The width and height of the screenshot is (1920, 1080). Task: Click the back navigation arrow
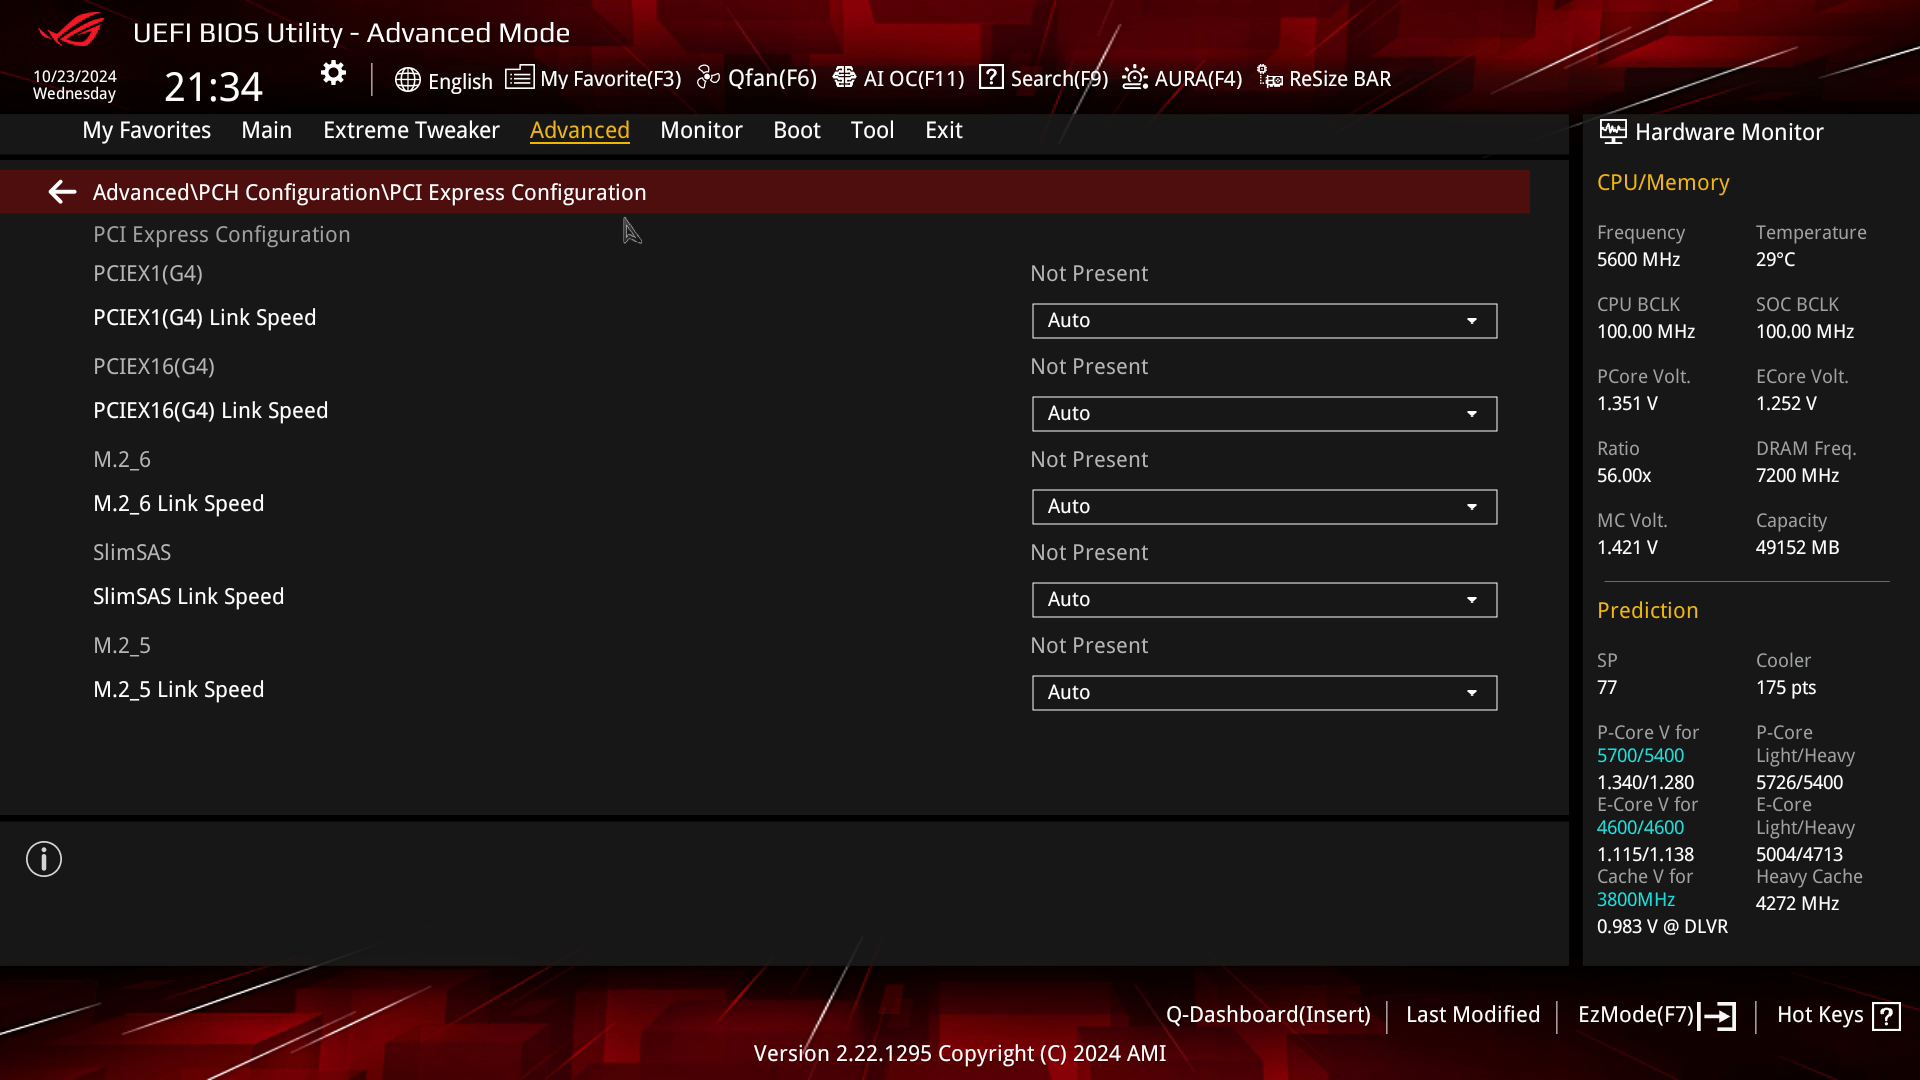61,193
